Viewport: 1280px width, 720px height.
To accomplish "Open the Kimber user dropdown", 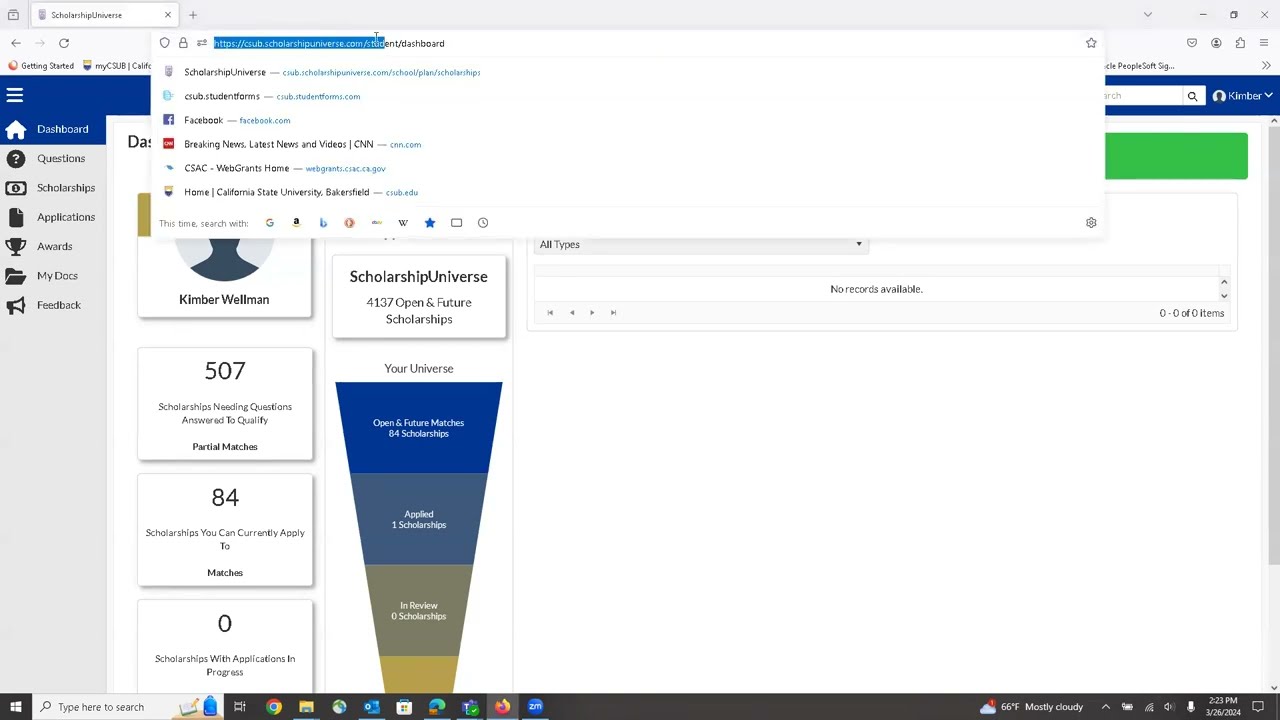I will (x=1242, y=96).
